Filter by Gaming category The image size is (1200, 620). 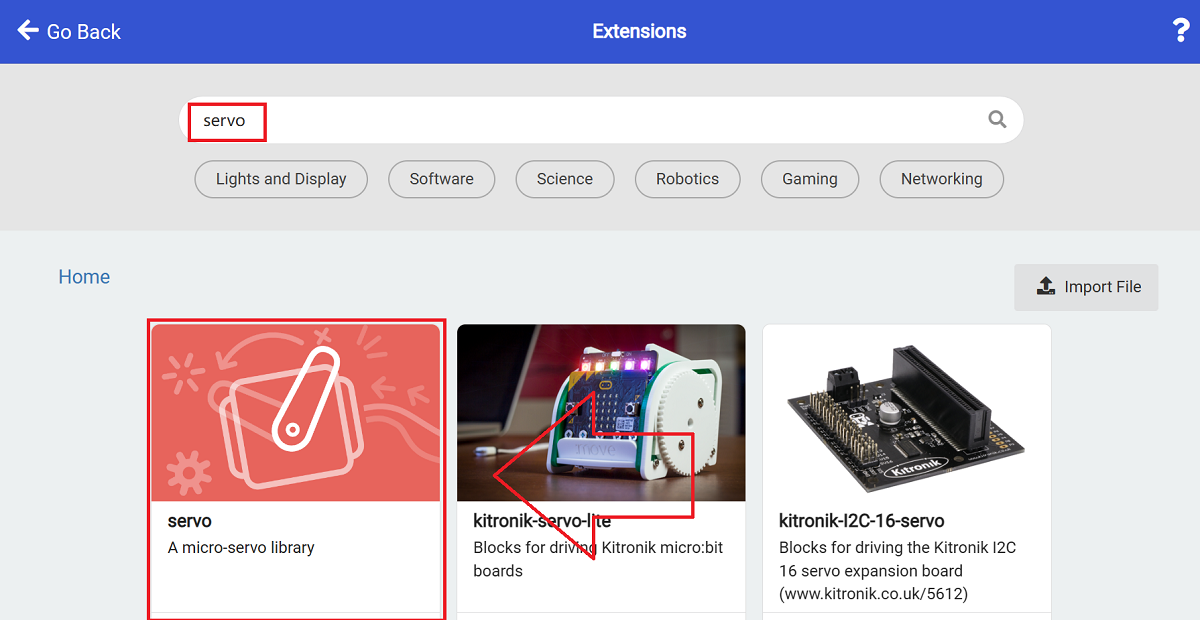810,179
